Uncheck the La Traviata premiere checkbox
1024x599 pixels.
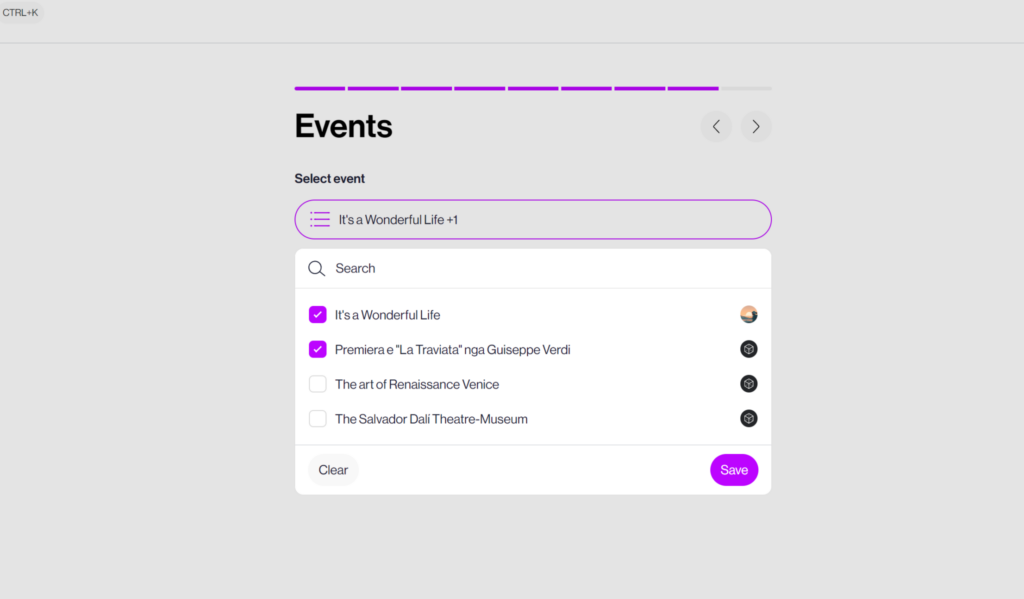click(x=318, y=349)
